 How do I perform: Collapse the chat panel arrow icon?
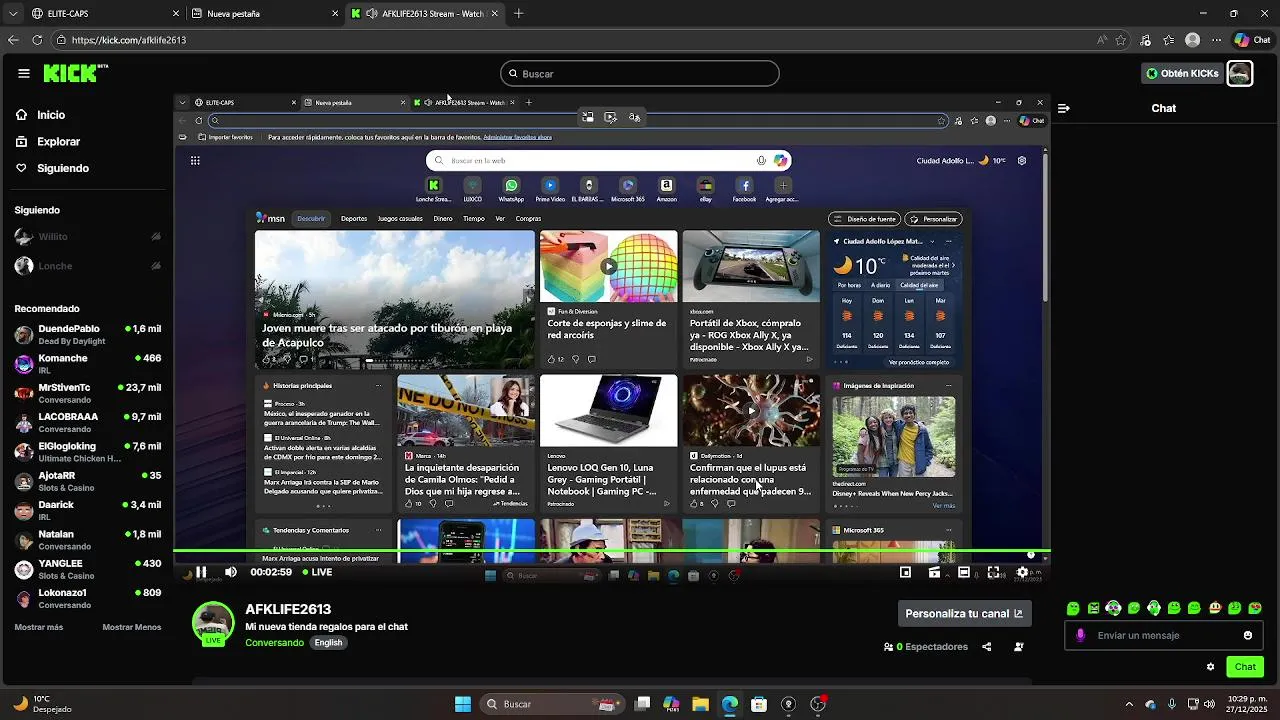click(1064, 108)
